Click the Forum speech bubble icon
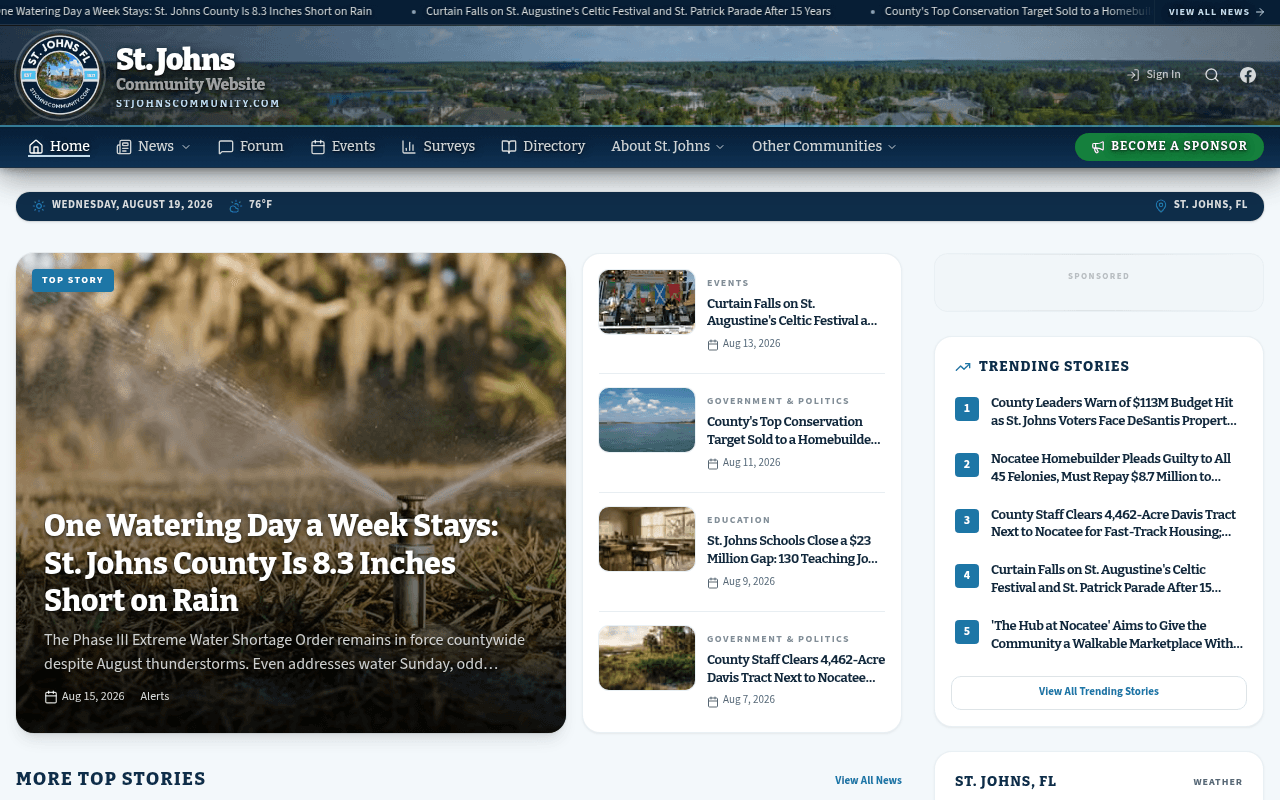Screen dimensions: 1280x800 [x=226, y=147]
